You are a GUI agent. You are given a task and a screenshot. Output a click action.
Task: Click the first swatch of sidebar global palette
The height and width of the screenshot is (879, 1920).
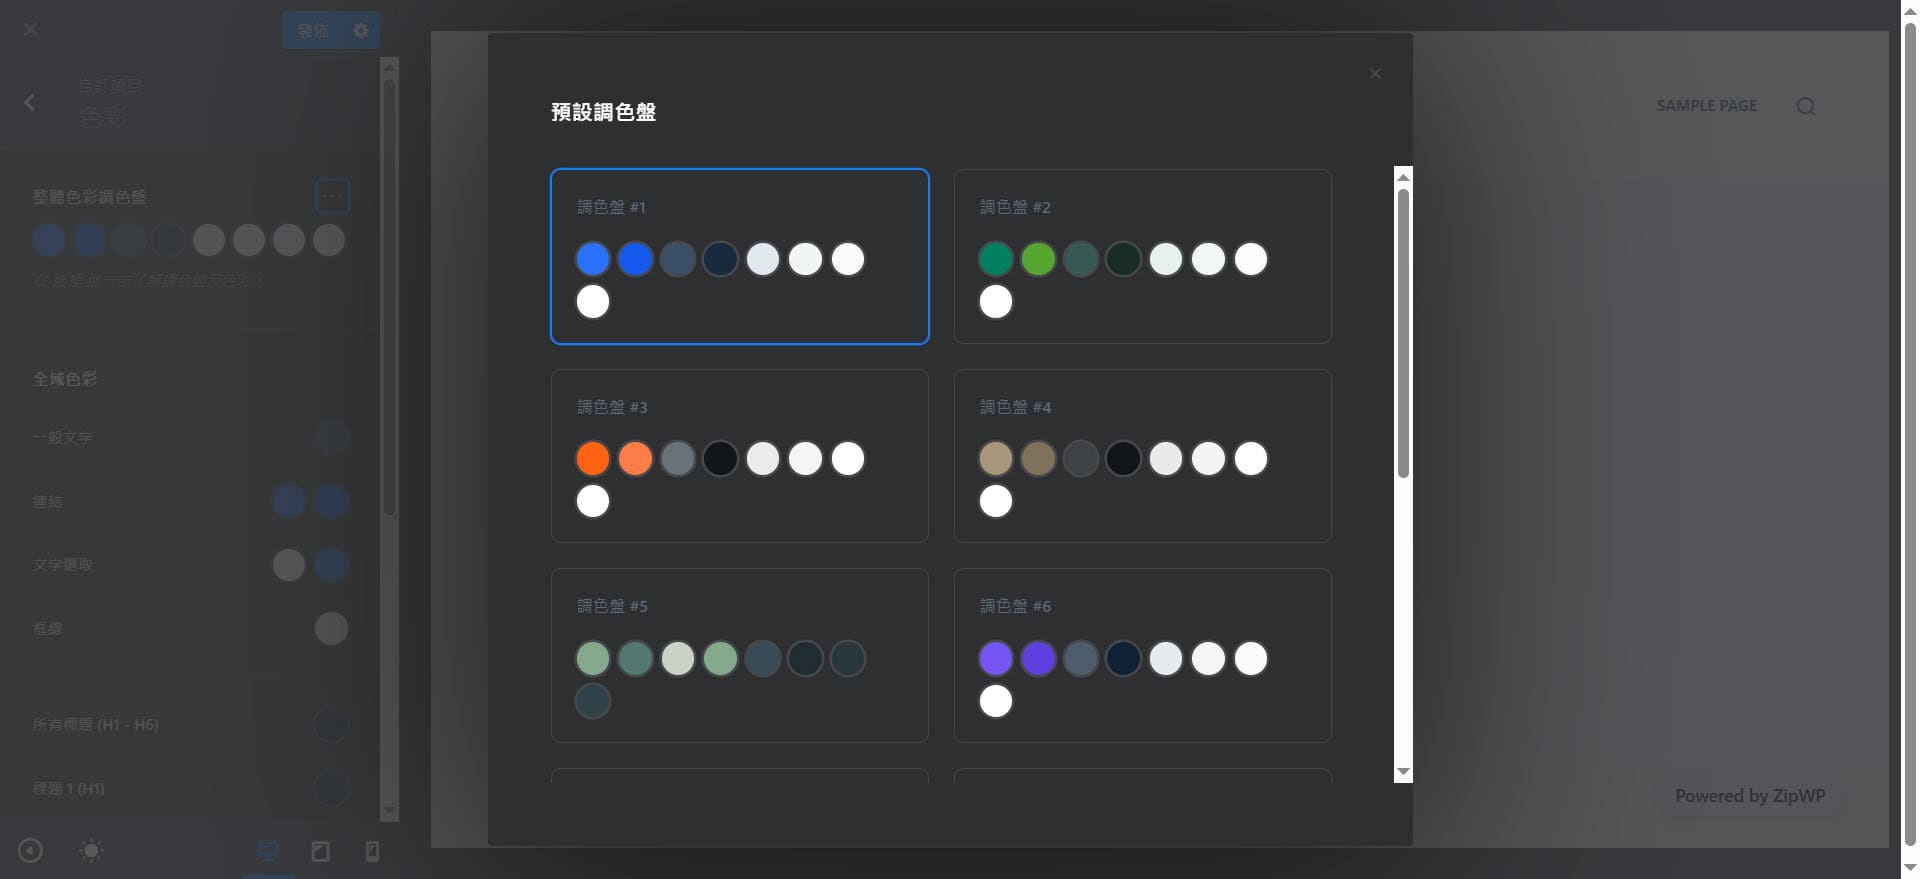(x=49, y=240)
